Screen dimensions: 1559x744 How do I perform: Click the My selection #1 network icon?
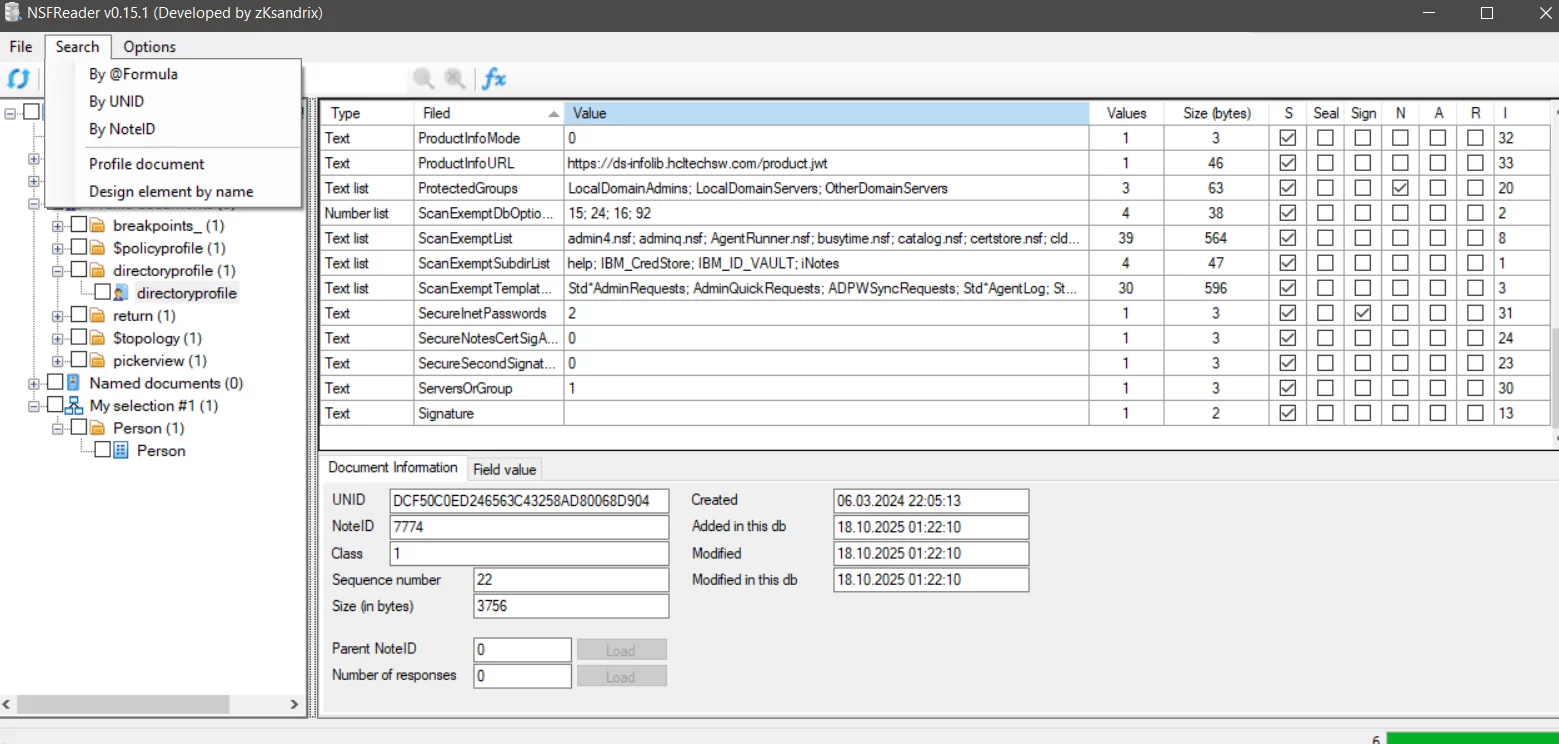coord(73,406)
